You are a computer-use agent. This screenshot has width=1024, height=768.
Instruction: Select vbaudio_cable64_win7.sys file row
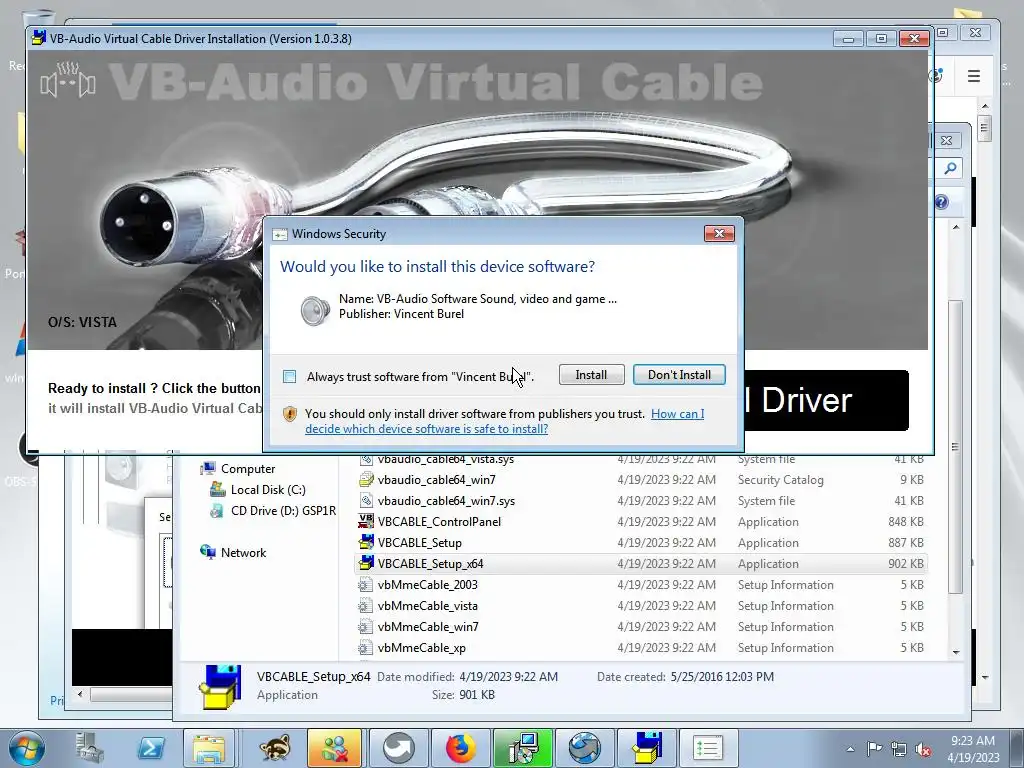click(x=640, y=501)
